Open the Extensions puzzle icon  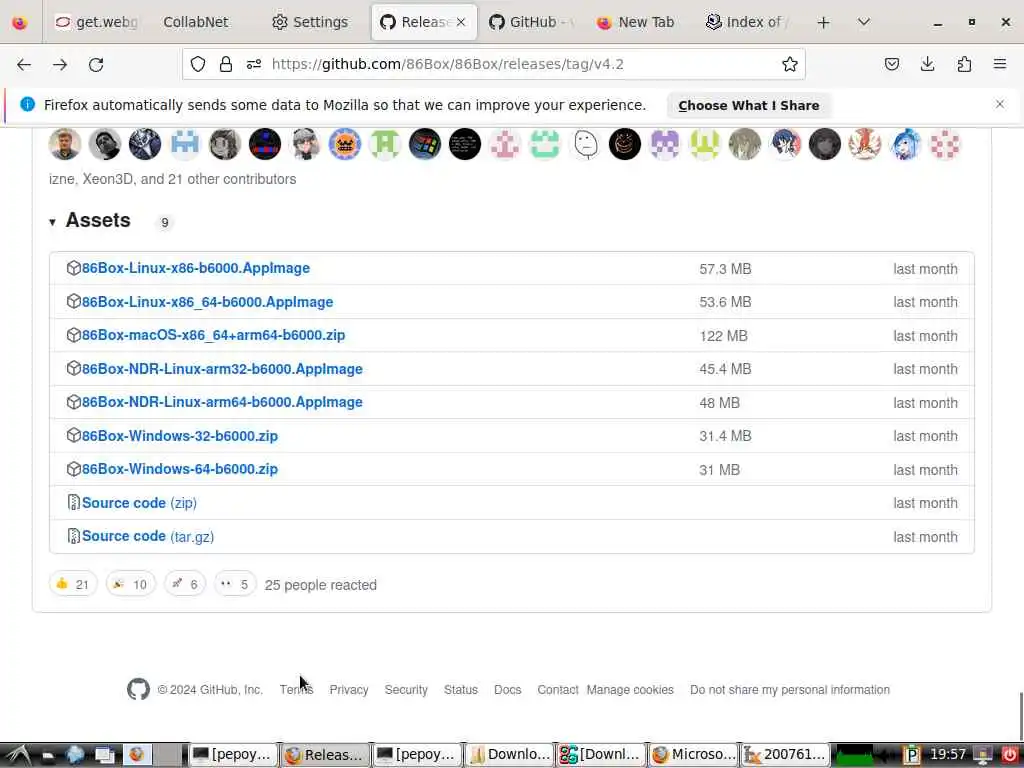pos(964,64)
